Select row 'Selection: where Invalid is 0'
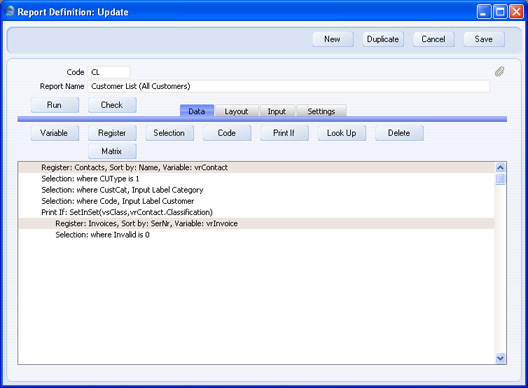Viewport: 528px width, 388px height. 256,235
